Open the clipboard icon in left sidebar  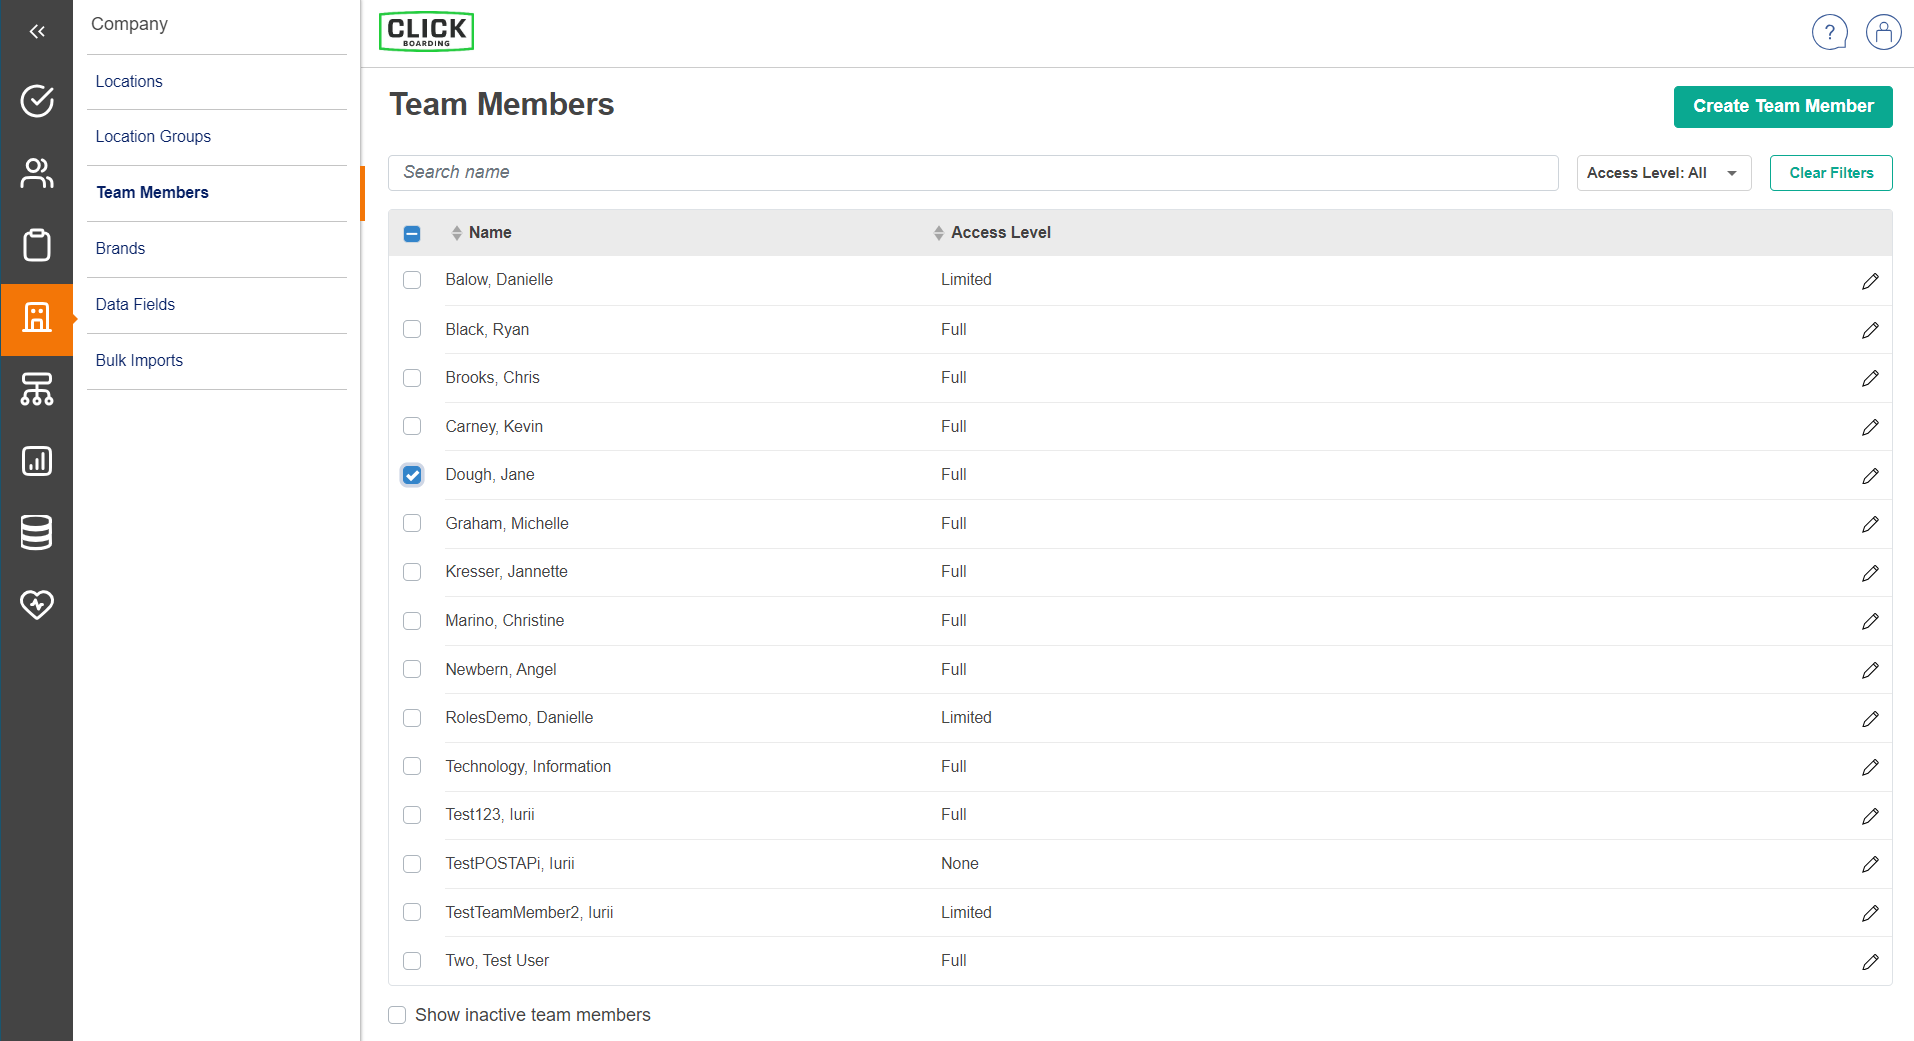pyautogui.click(x=37, y=245)
